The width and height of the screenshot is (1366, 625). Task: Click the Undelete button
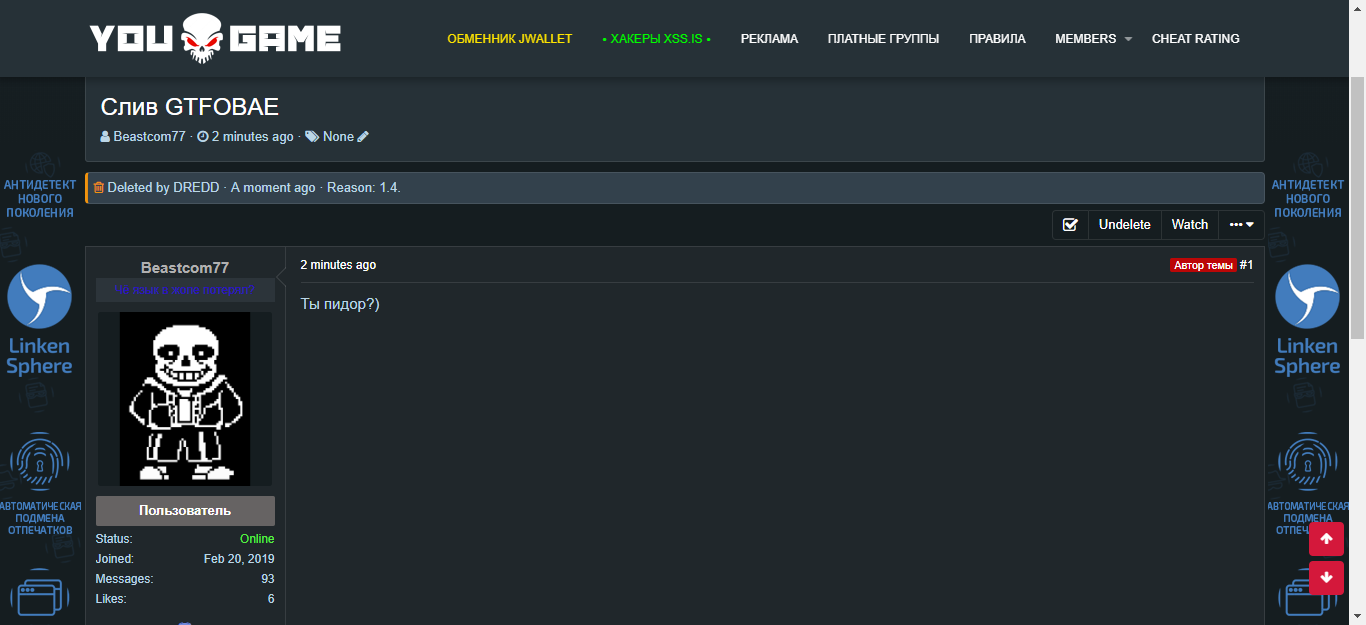click(1125, 225)
